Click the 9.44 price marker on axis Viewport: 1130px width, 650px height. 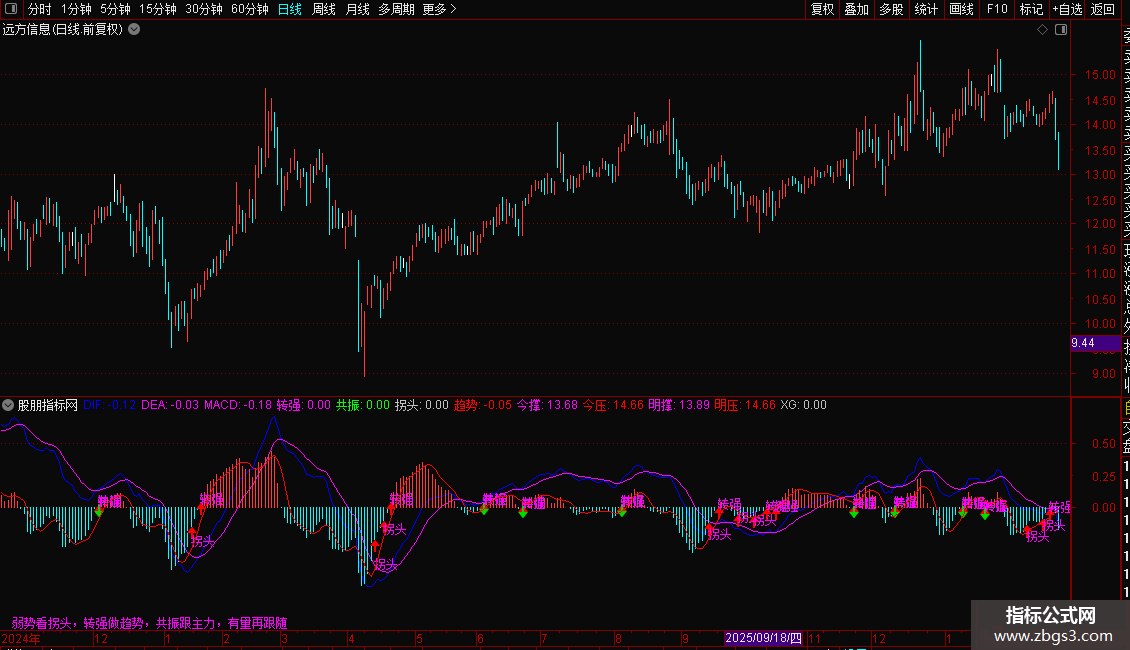coord(1095,343)
